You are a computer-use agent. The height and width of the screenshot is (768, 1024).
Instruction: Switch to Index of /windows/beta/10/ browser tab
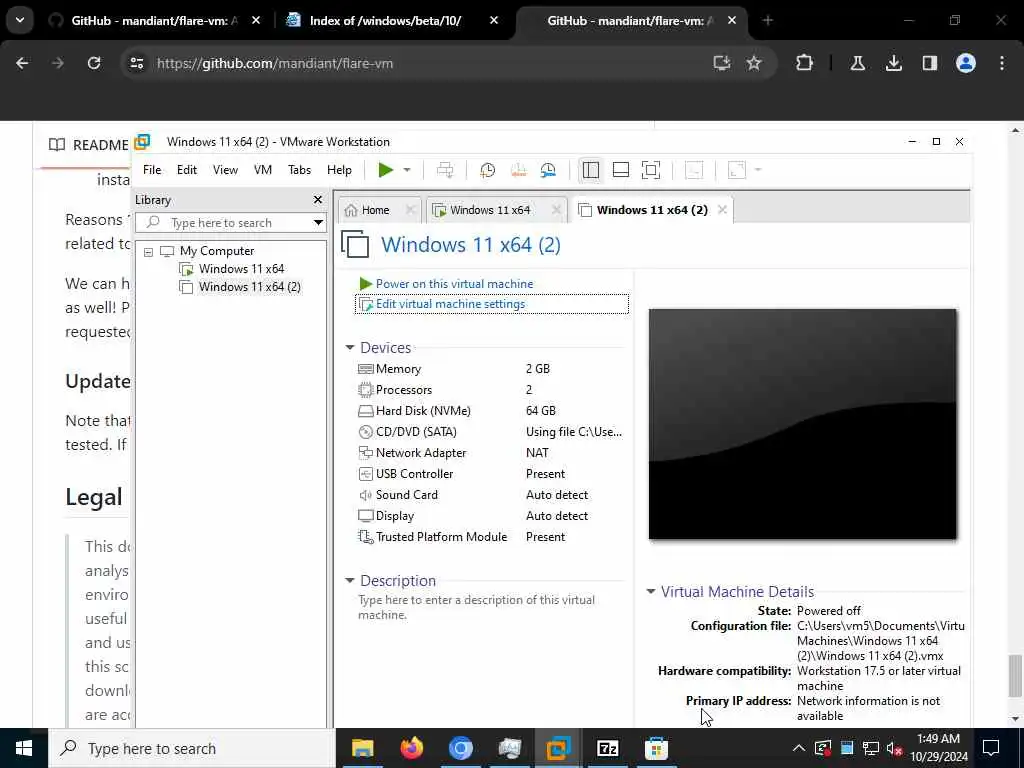[x=385, y=21]
